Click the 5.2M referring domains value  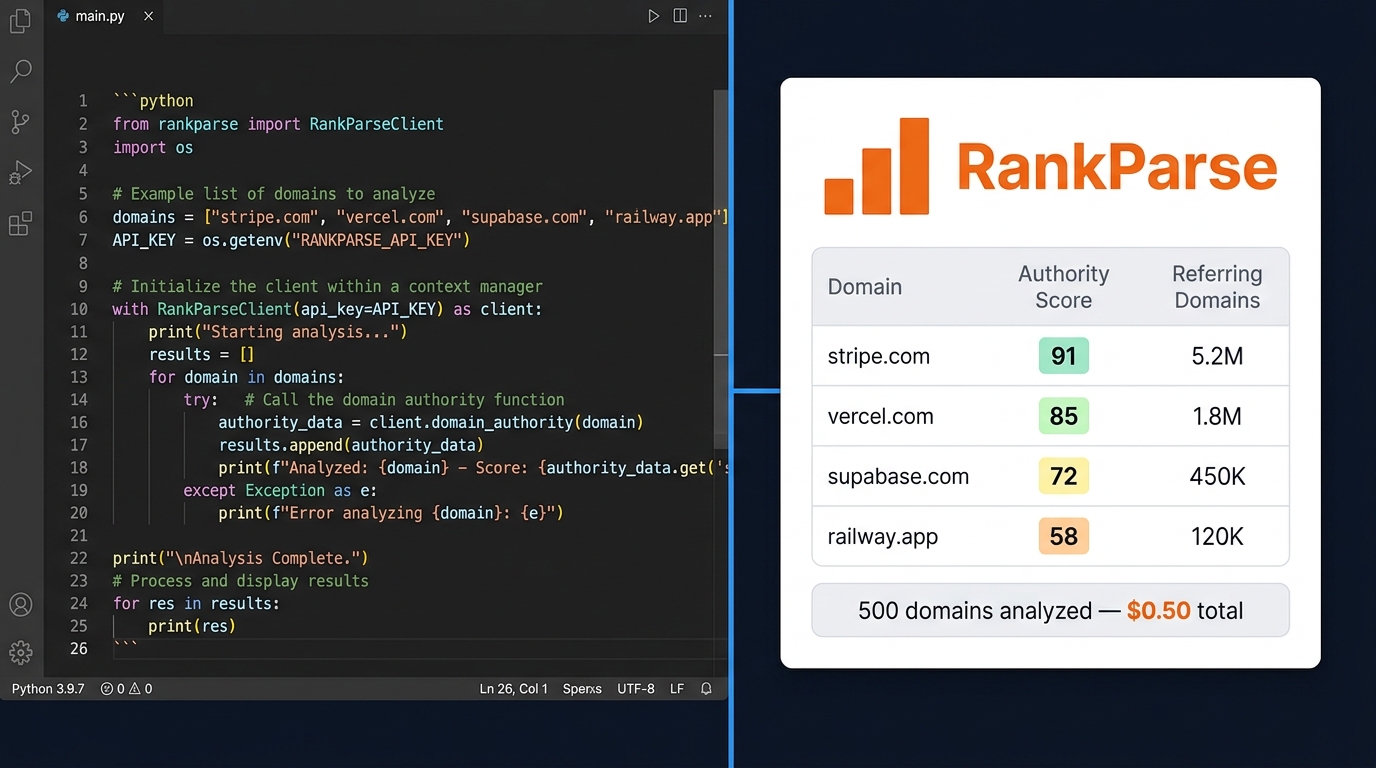pos(1217,357)
